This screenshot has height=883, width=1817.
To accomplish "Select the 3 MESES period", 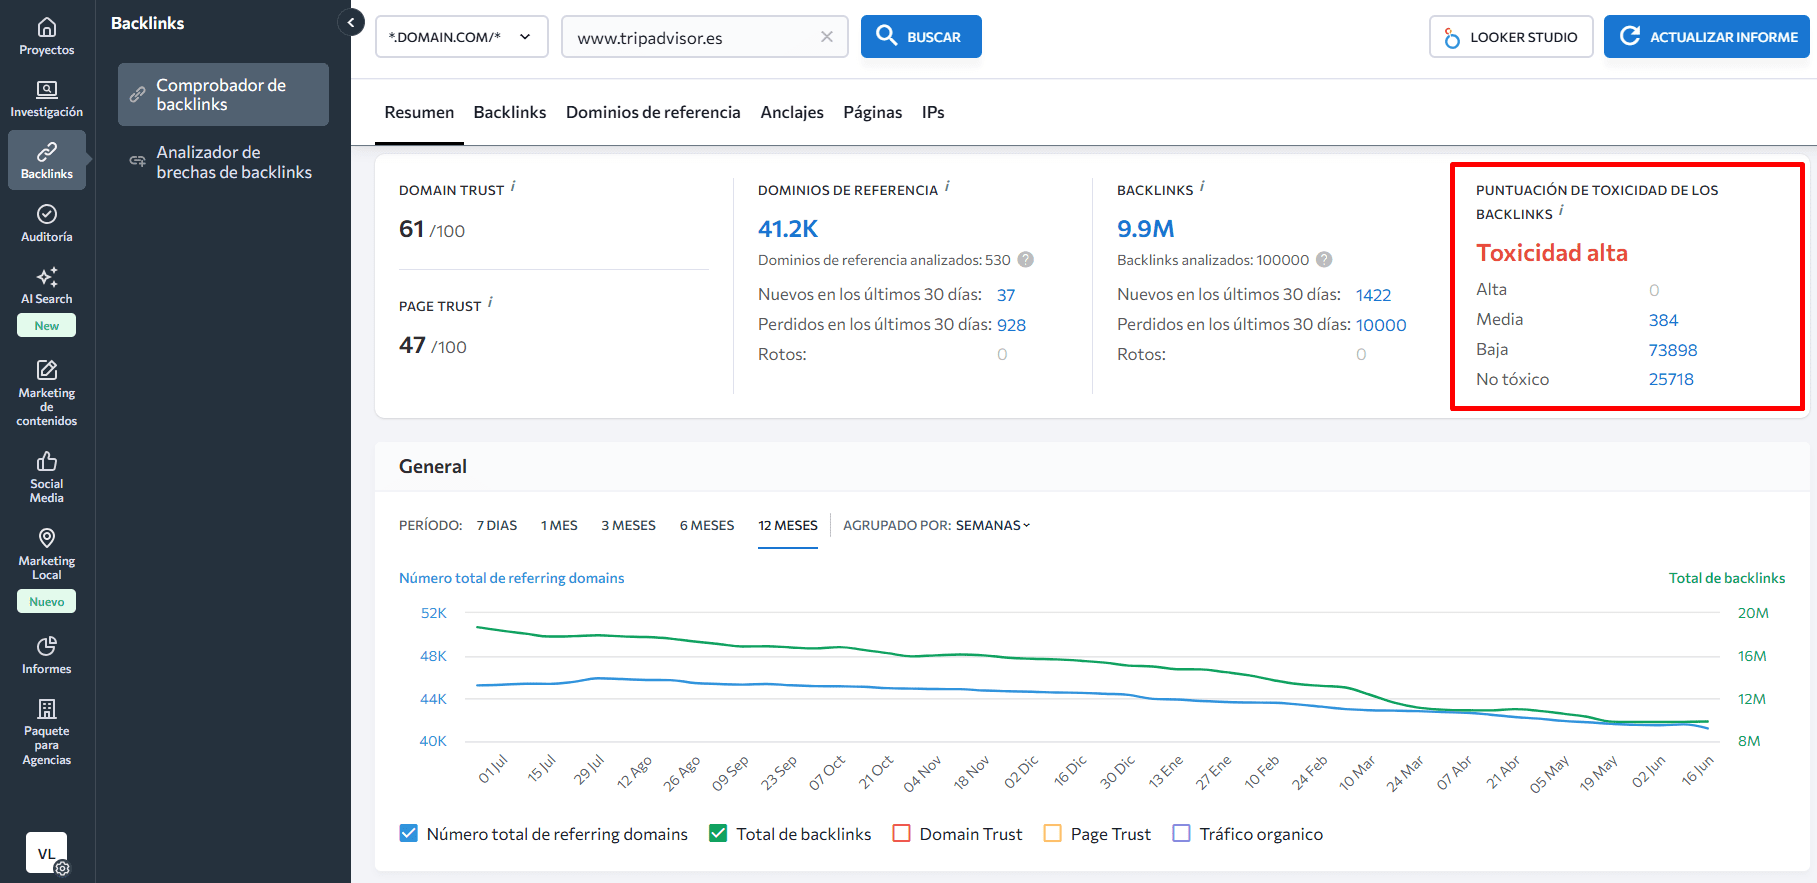I will point(628,525).
